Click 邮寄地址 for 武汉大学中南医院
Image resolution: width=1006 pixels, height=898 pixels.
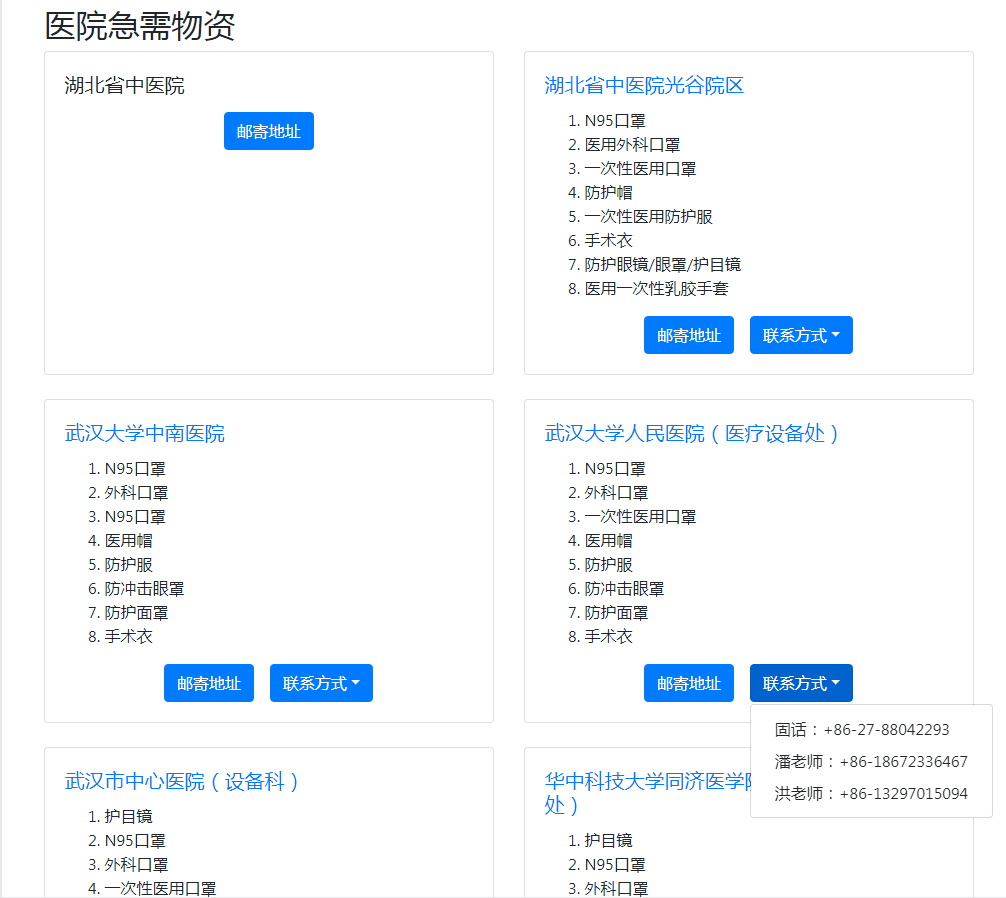pos(209,683)
